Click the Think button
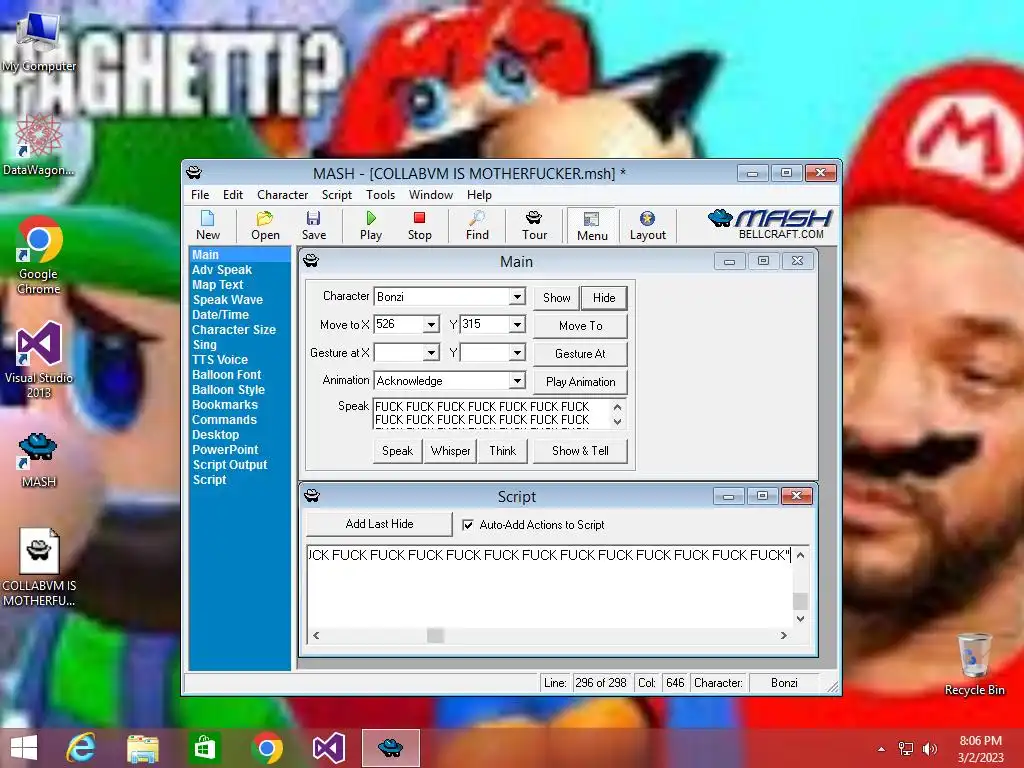The width and height of the screenshot is (1024, 768). (503, 451)
